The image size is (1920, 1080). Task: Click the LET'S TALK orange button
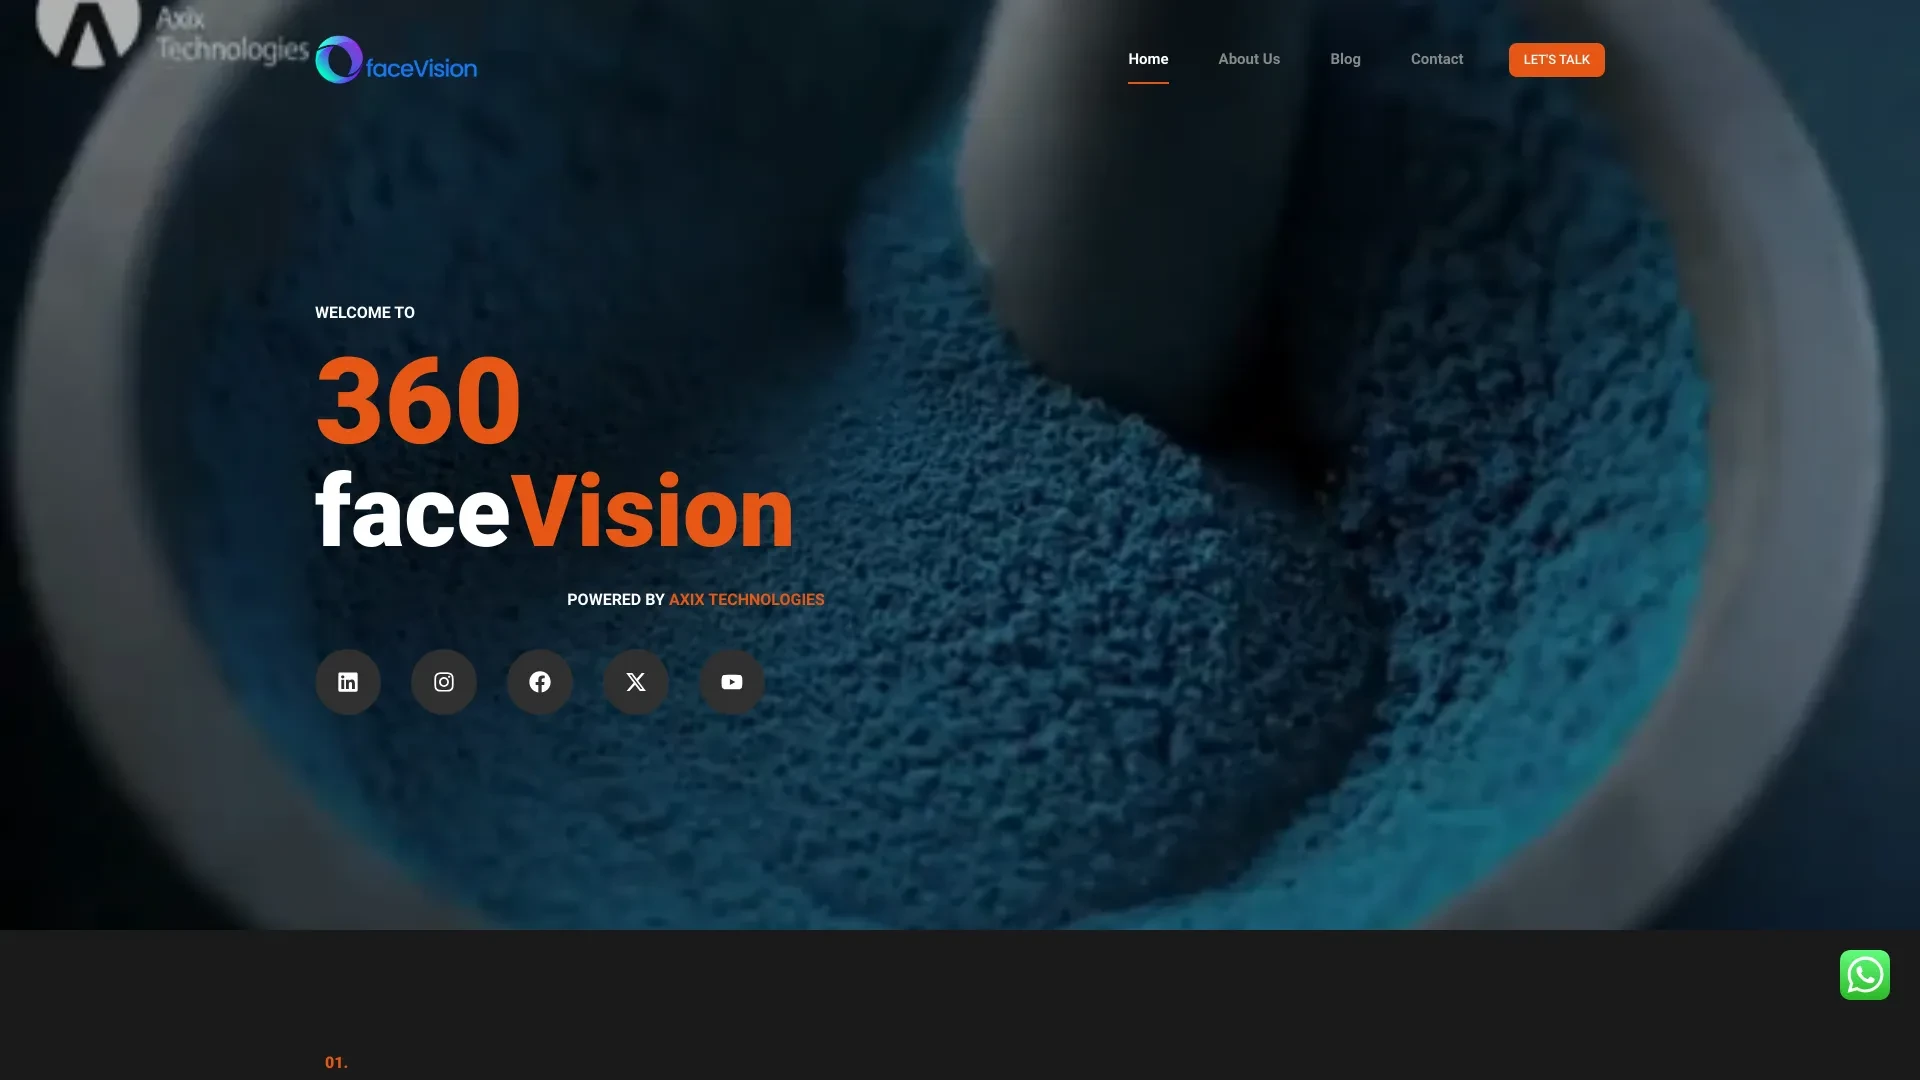click(1556, 59)
